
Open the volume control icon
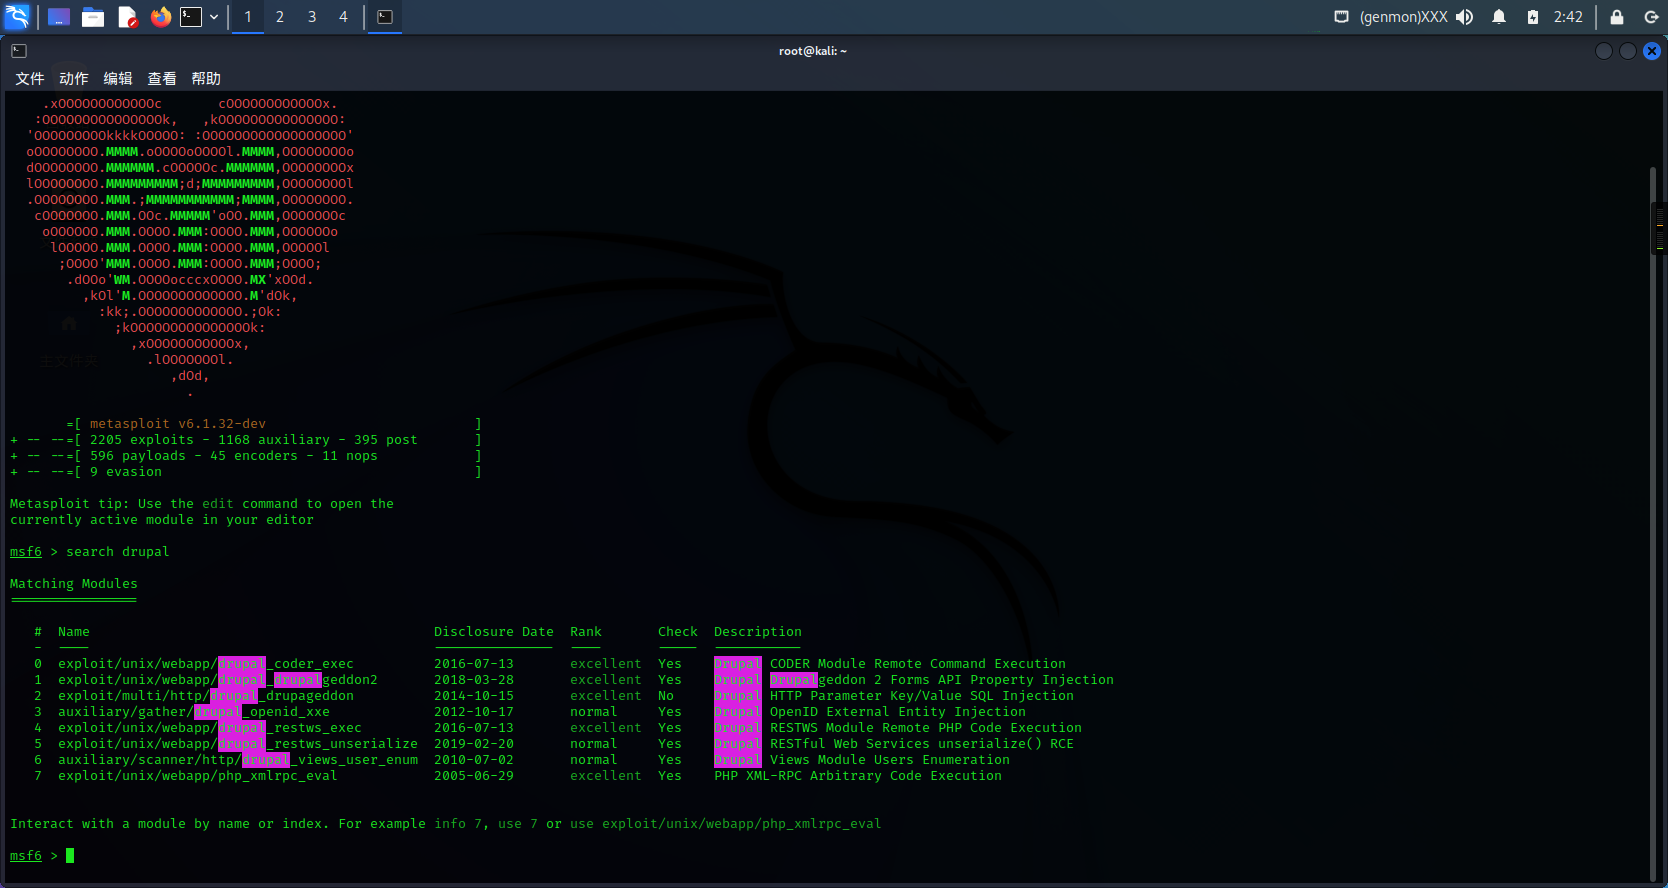1465,17
